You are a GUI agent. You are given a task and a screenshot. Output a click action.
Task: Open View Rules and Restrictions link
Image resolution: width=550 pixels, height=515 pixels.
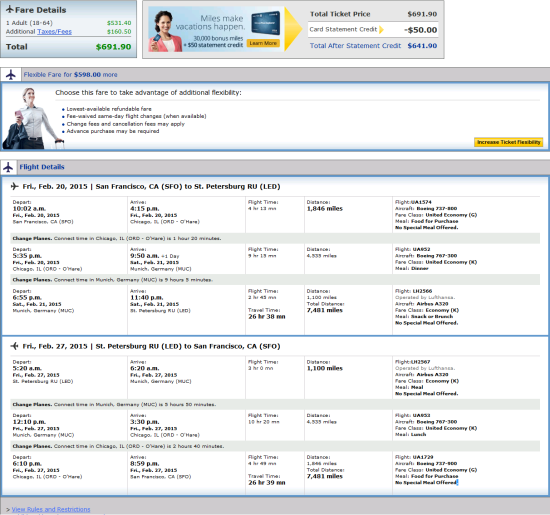click(51, 509)
